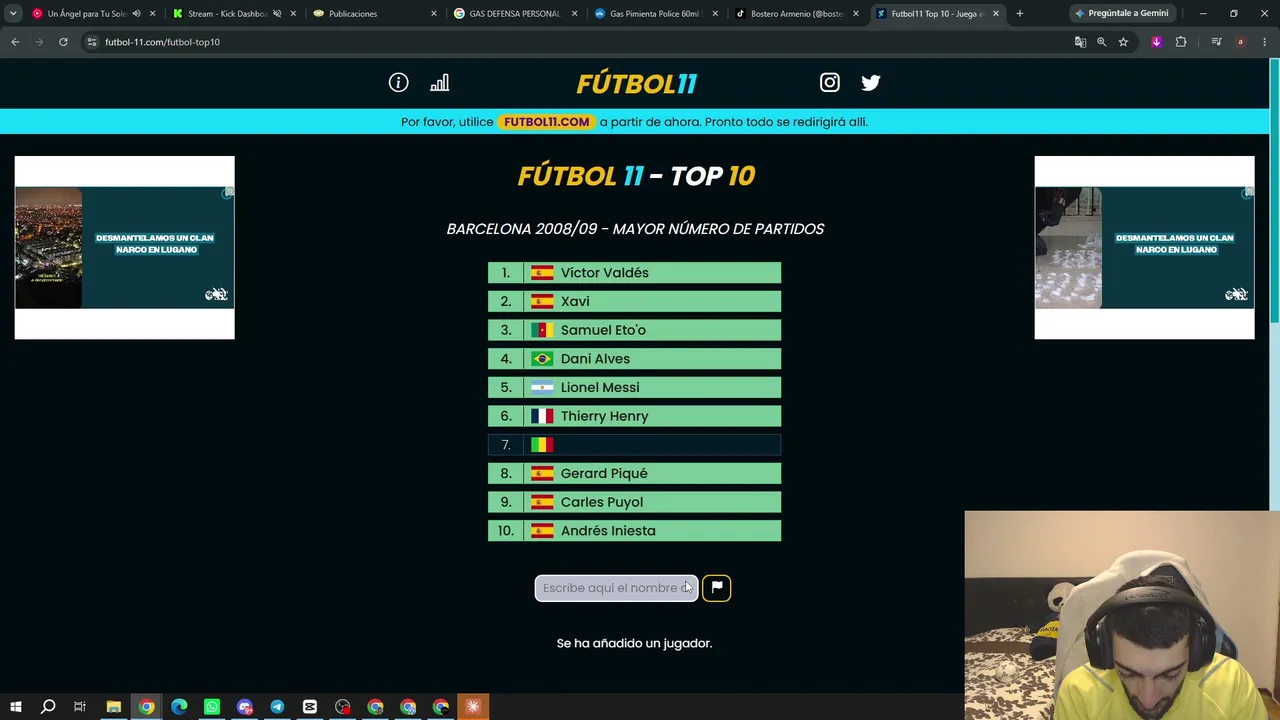This screenshot has height=720, width=1280.
Task: Close the Publicaciones tab
Action: tap(434, 14)
